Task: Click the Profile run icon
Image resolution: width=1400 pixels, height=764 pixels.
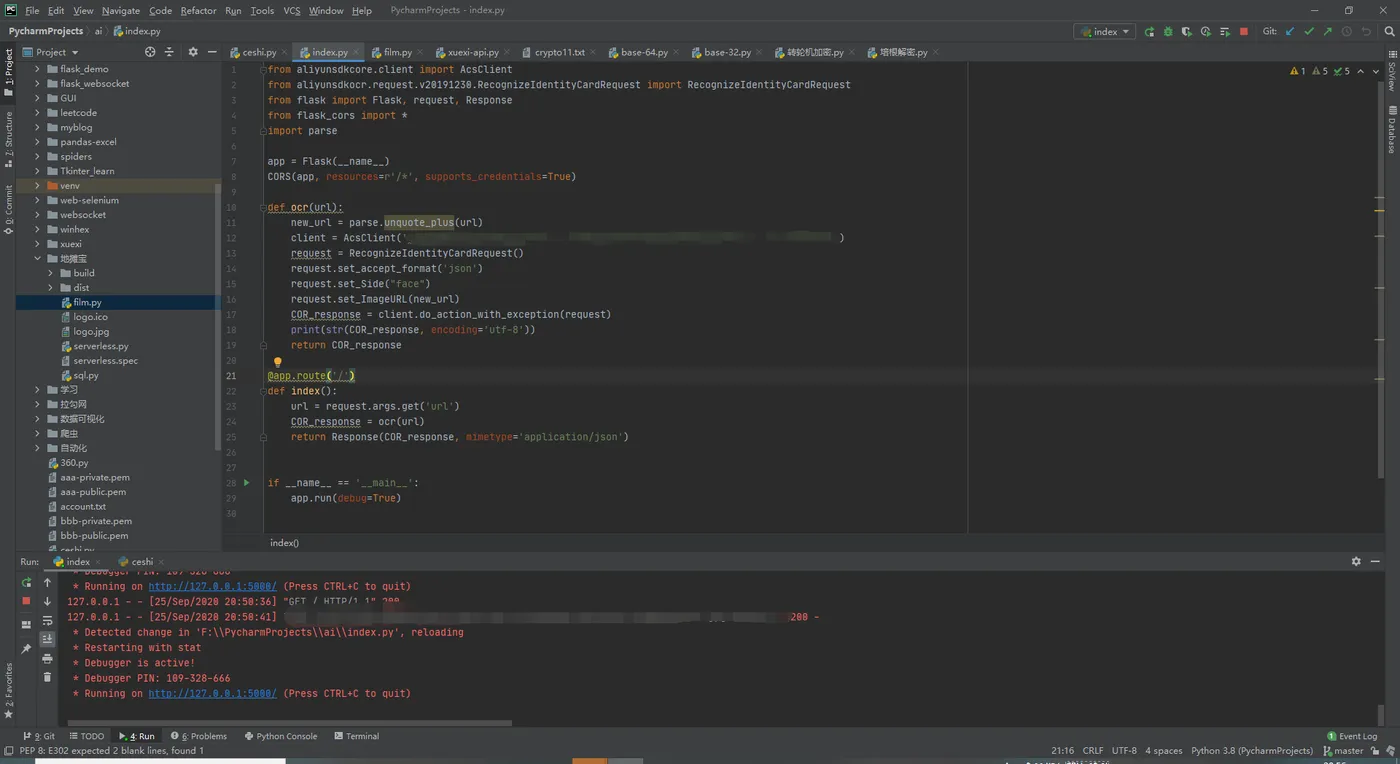Action: click(1206, 31)
